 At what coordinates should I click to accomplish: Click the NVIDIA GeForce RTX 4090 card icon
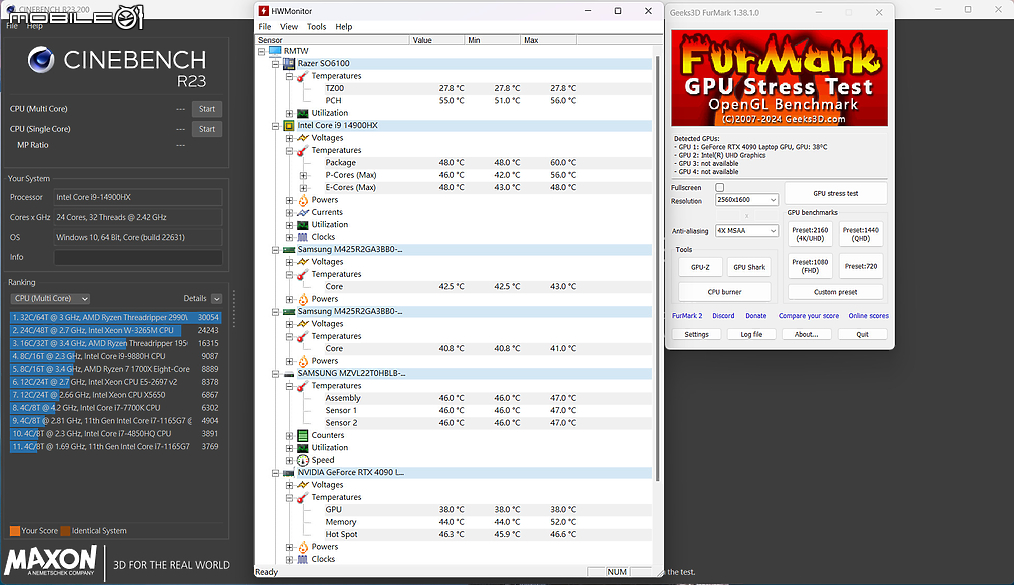[288, 473]
